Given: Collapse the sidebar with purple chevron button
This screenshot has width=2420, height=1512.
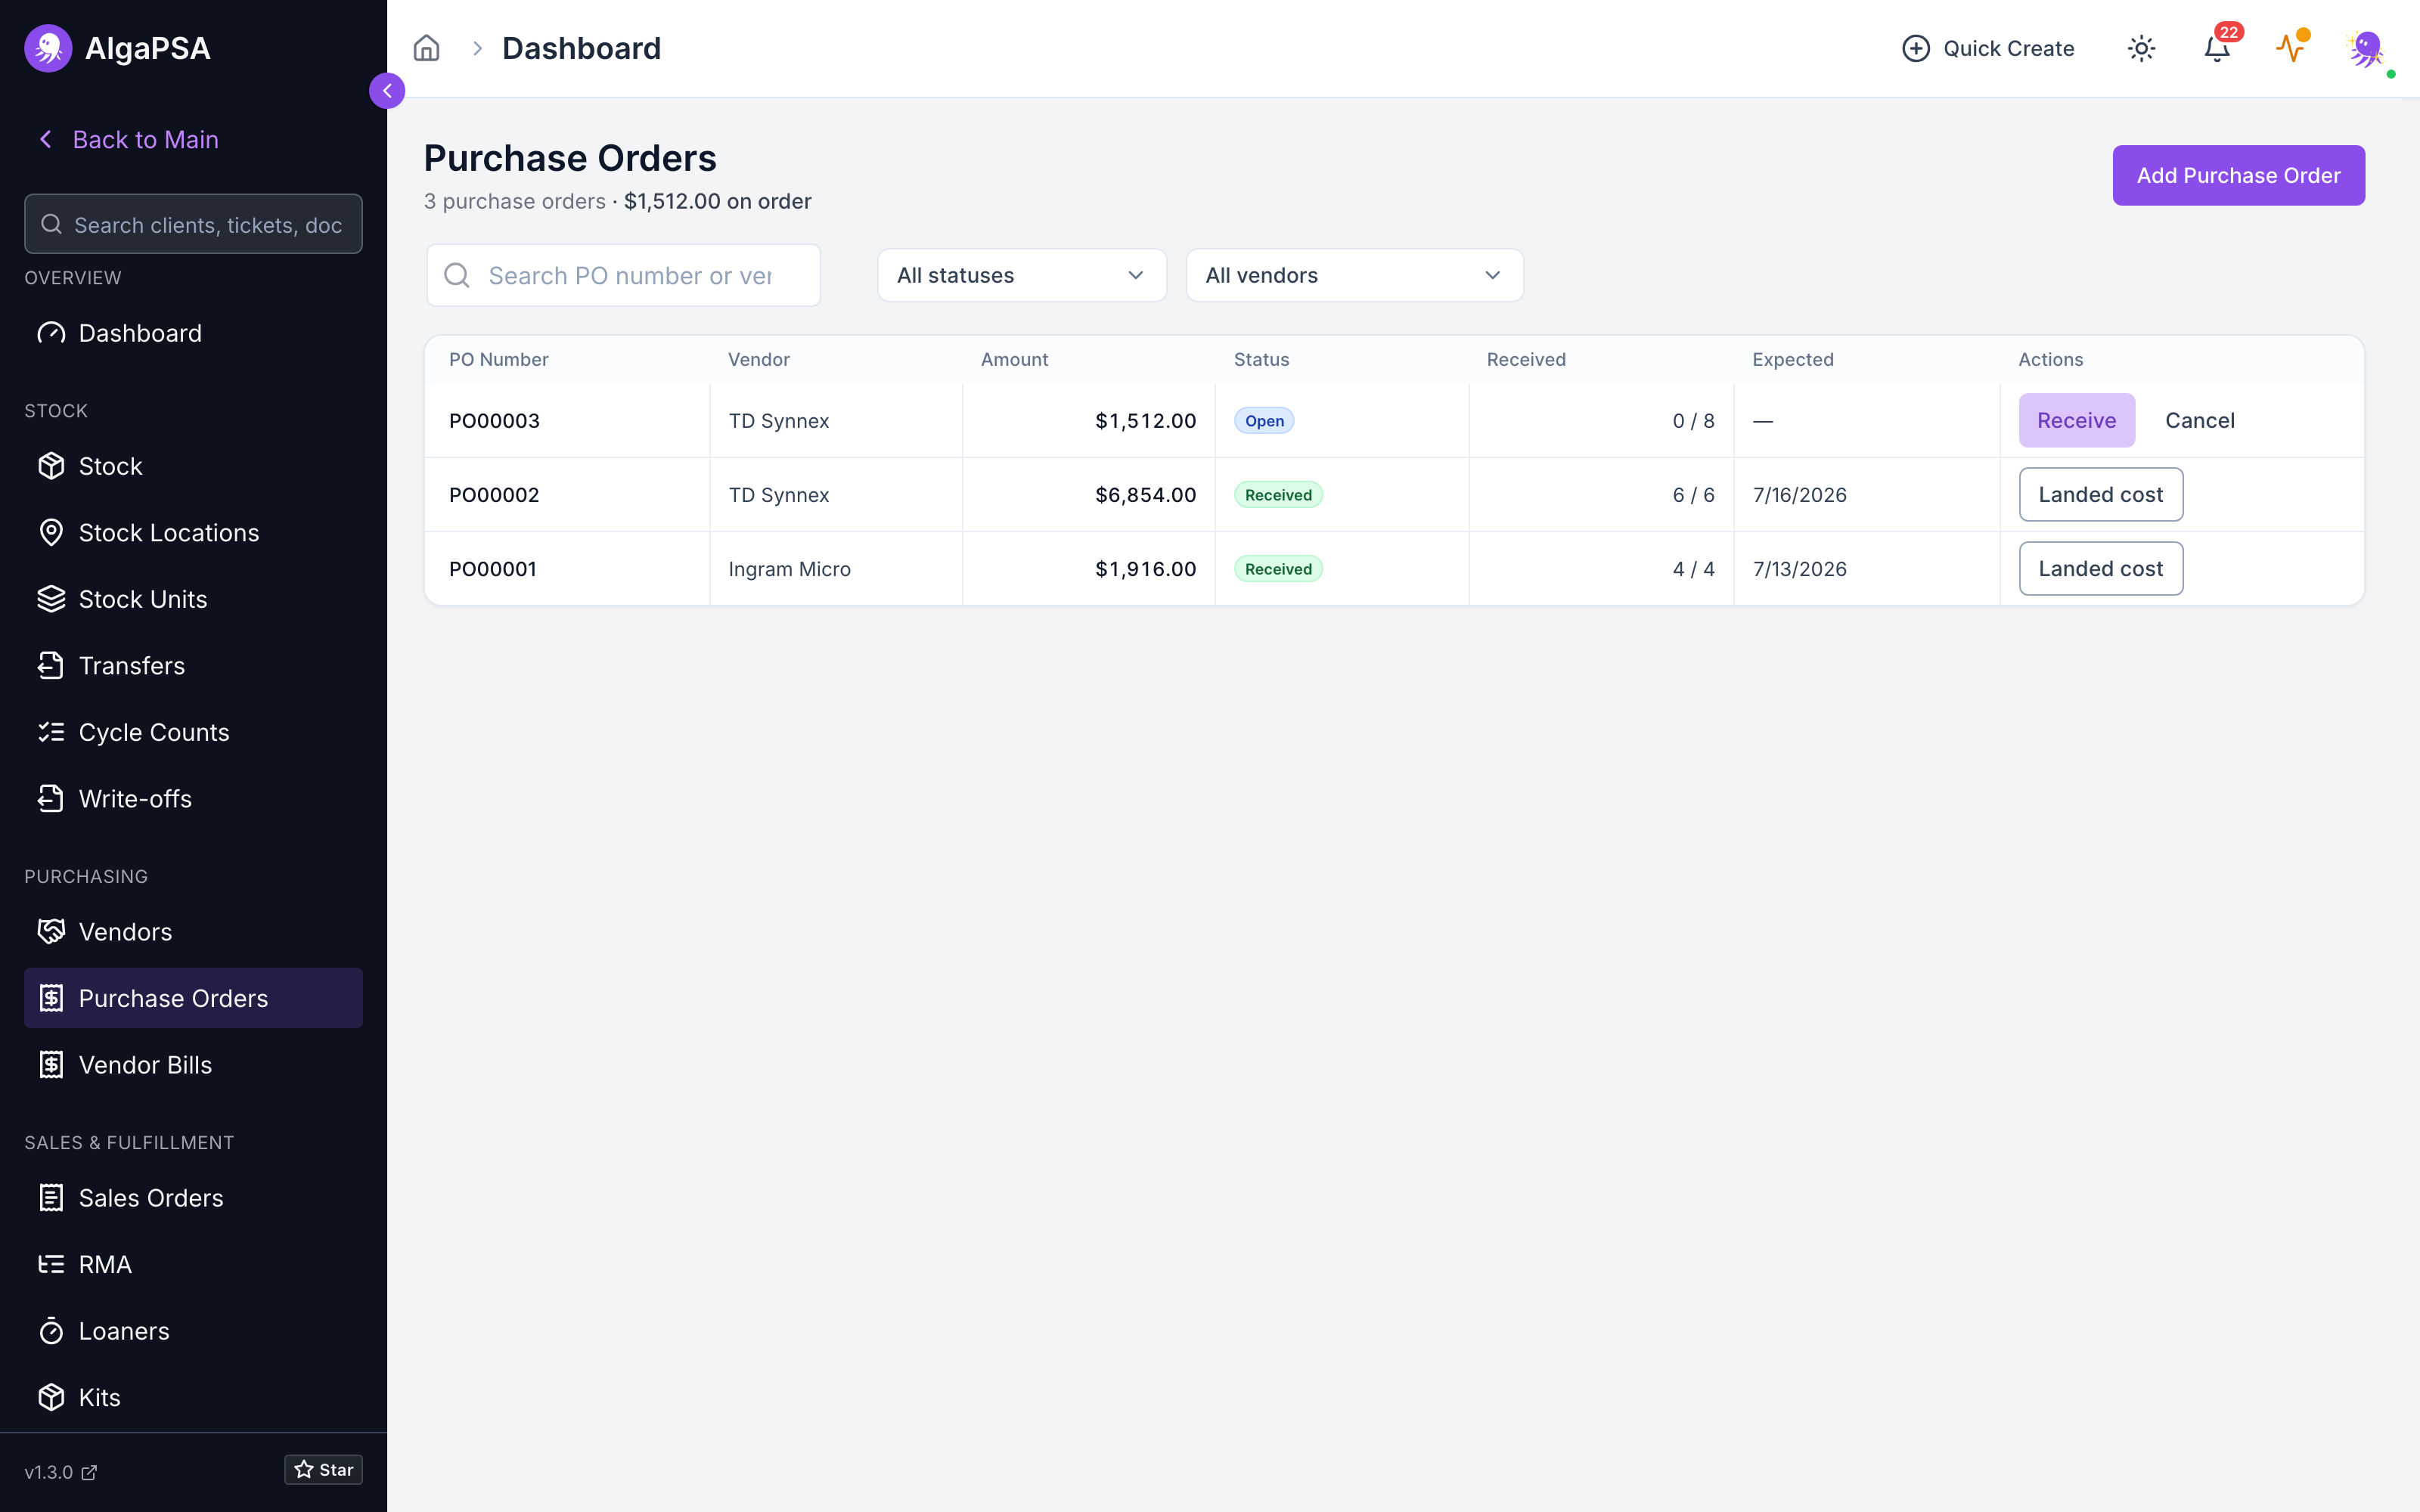Looking at the screenshot, I should [387, 91].
